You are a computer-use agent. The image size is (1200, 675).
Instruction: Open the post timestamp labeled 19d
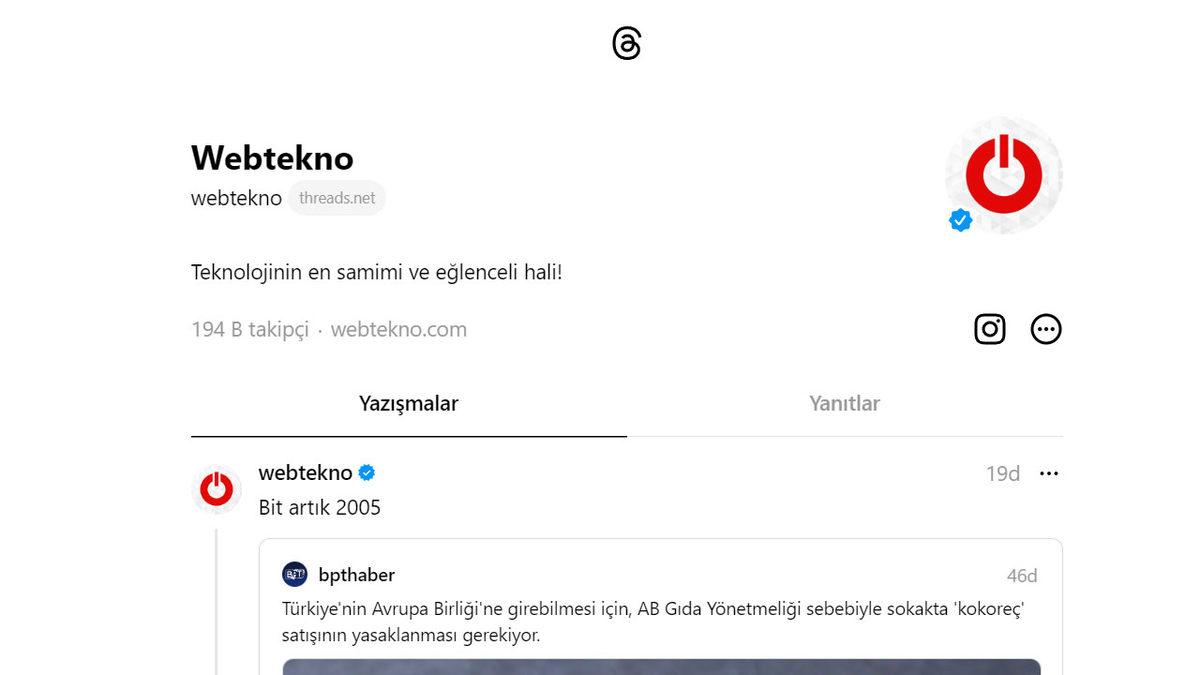(1001, 473)
